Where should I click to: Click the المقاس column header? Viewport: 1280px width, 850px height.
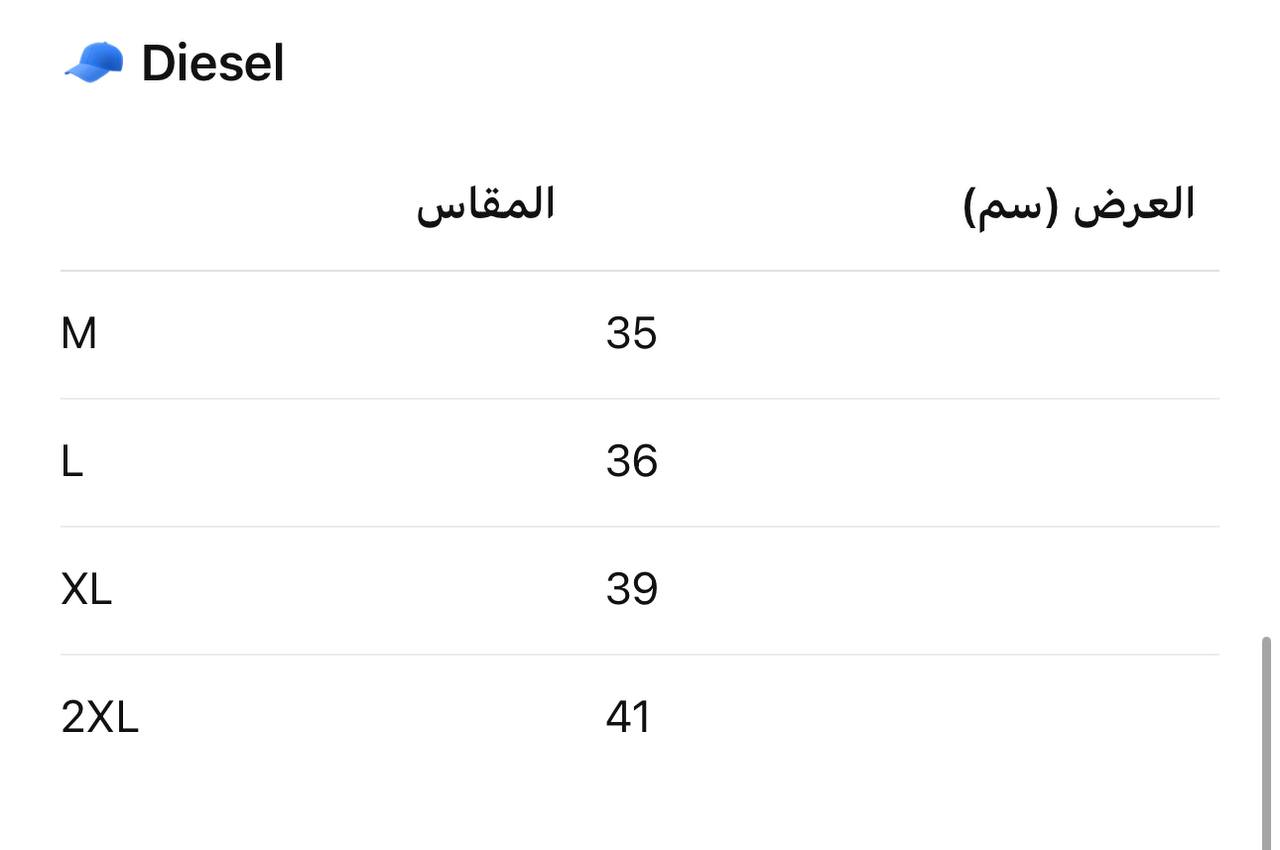(485, 204)
